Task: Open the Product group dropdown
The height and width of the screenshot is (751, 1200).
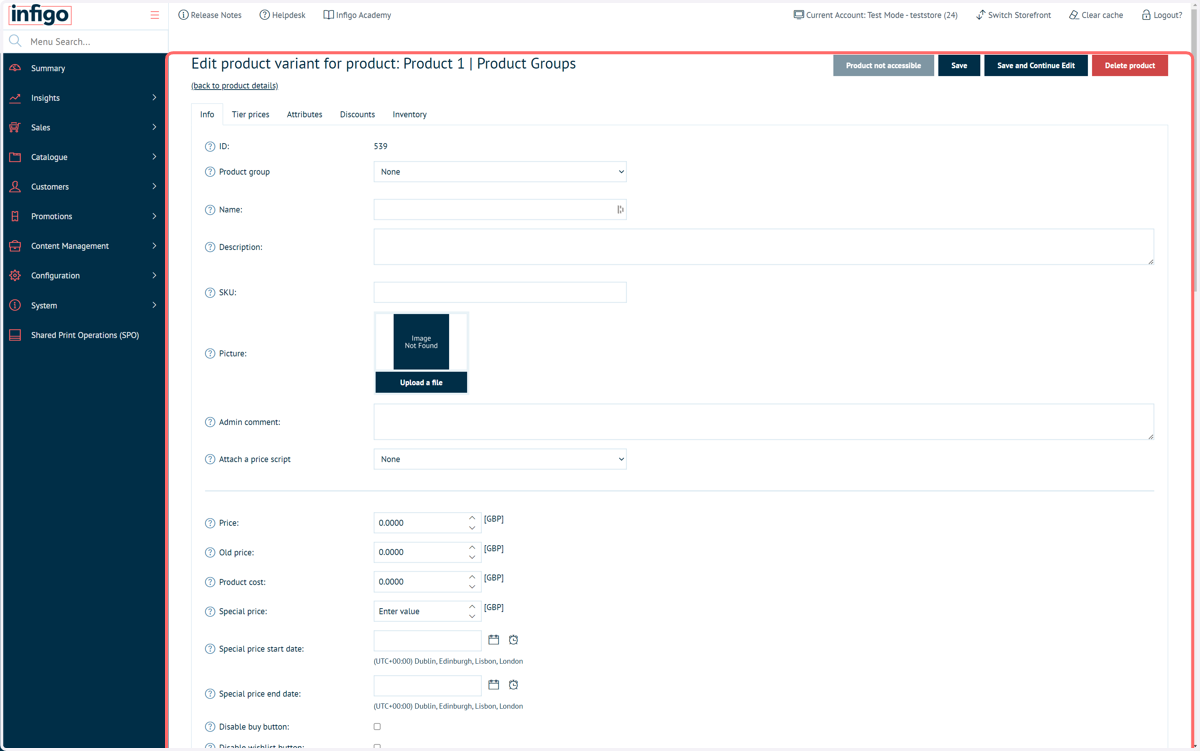Action: pyautogui.click(x=500, y=172)
